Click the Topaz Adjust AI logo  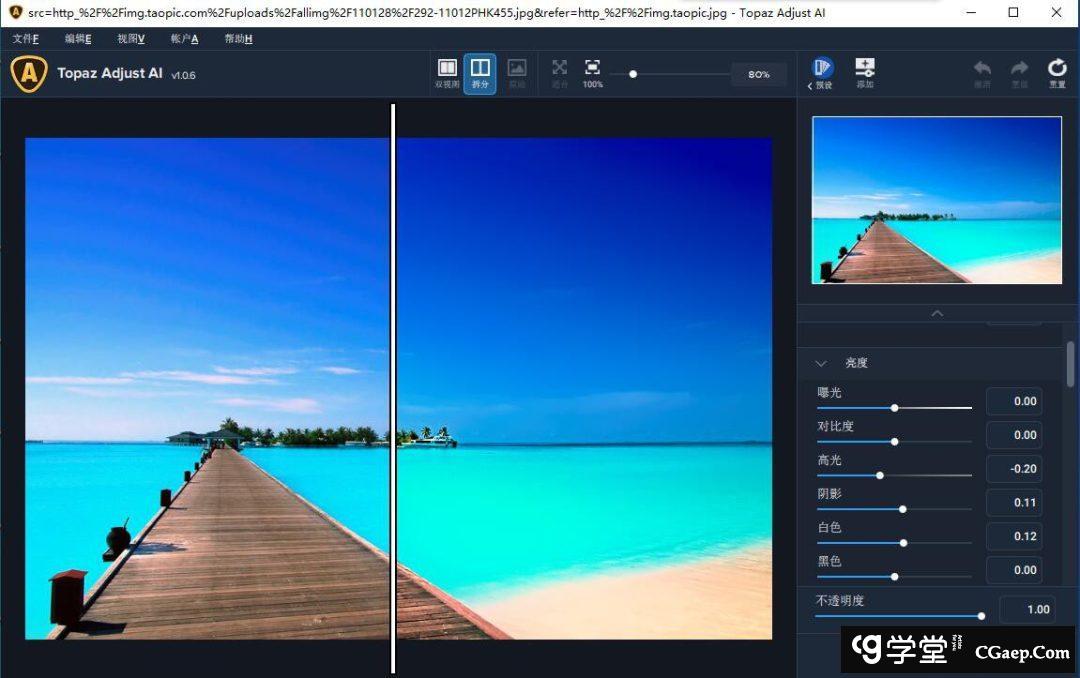[29, 74]
